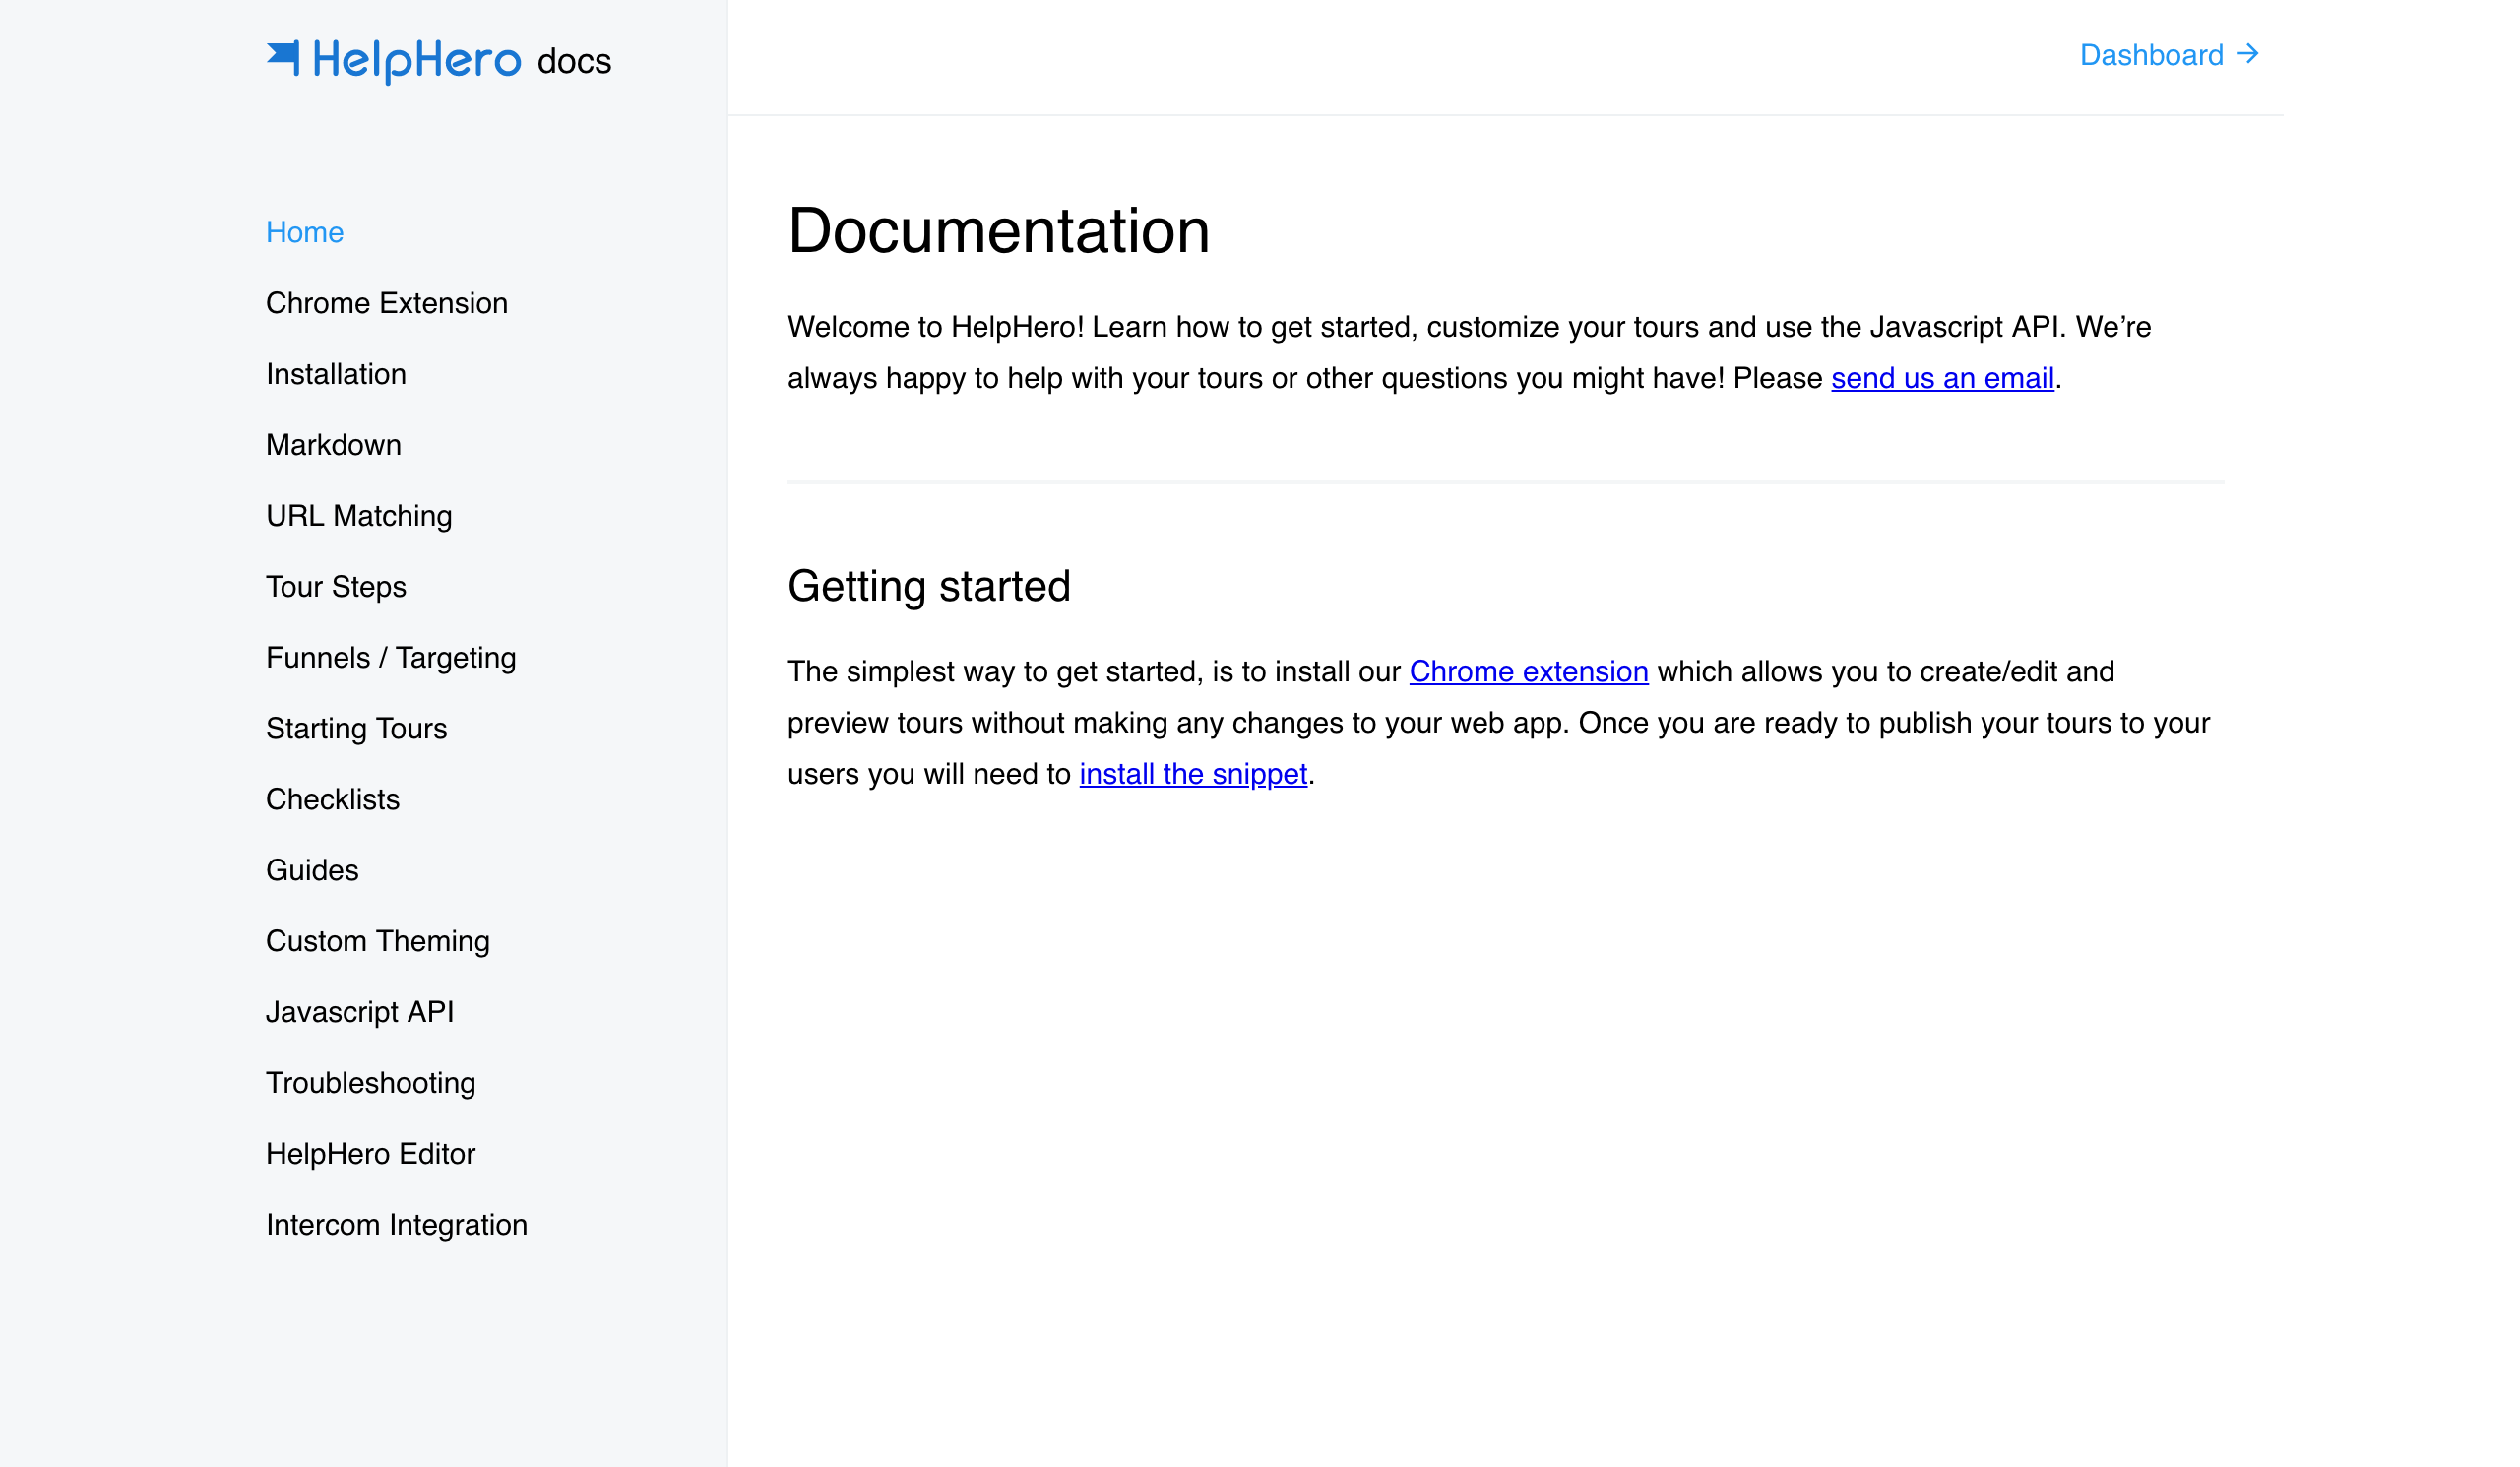Navigate to Custom Theming
This screenshot has width=2520, height=1467.
tap(377, 942)
